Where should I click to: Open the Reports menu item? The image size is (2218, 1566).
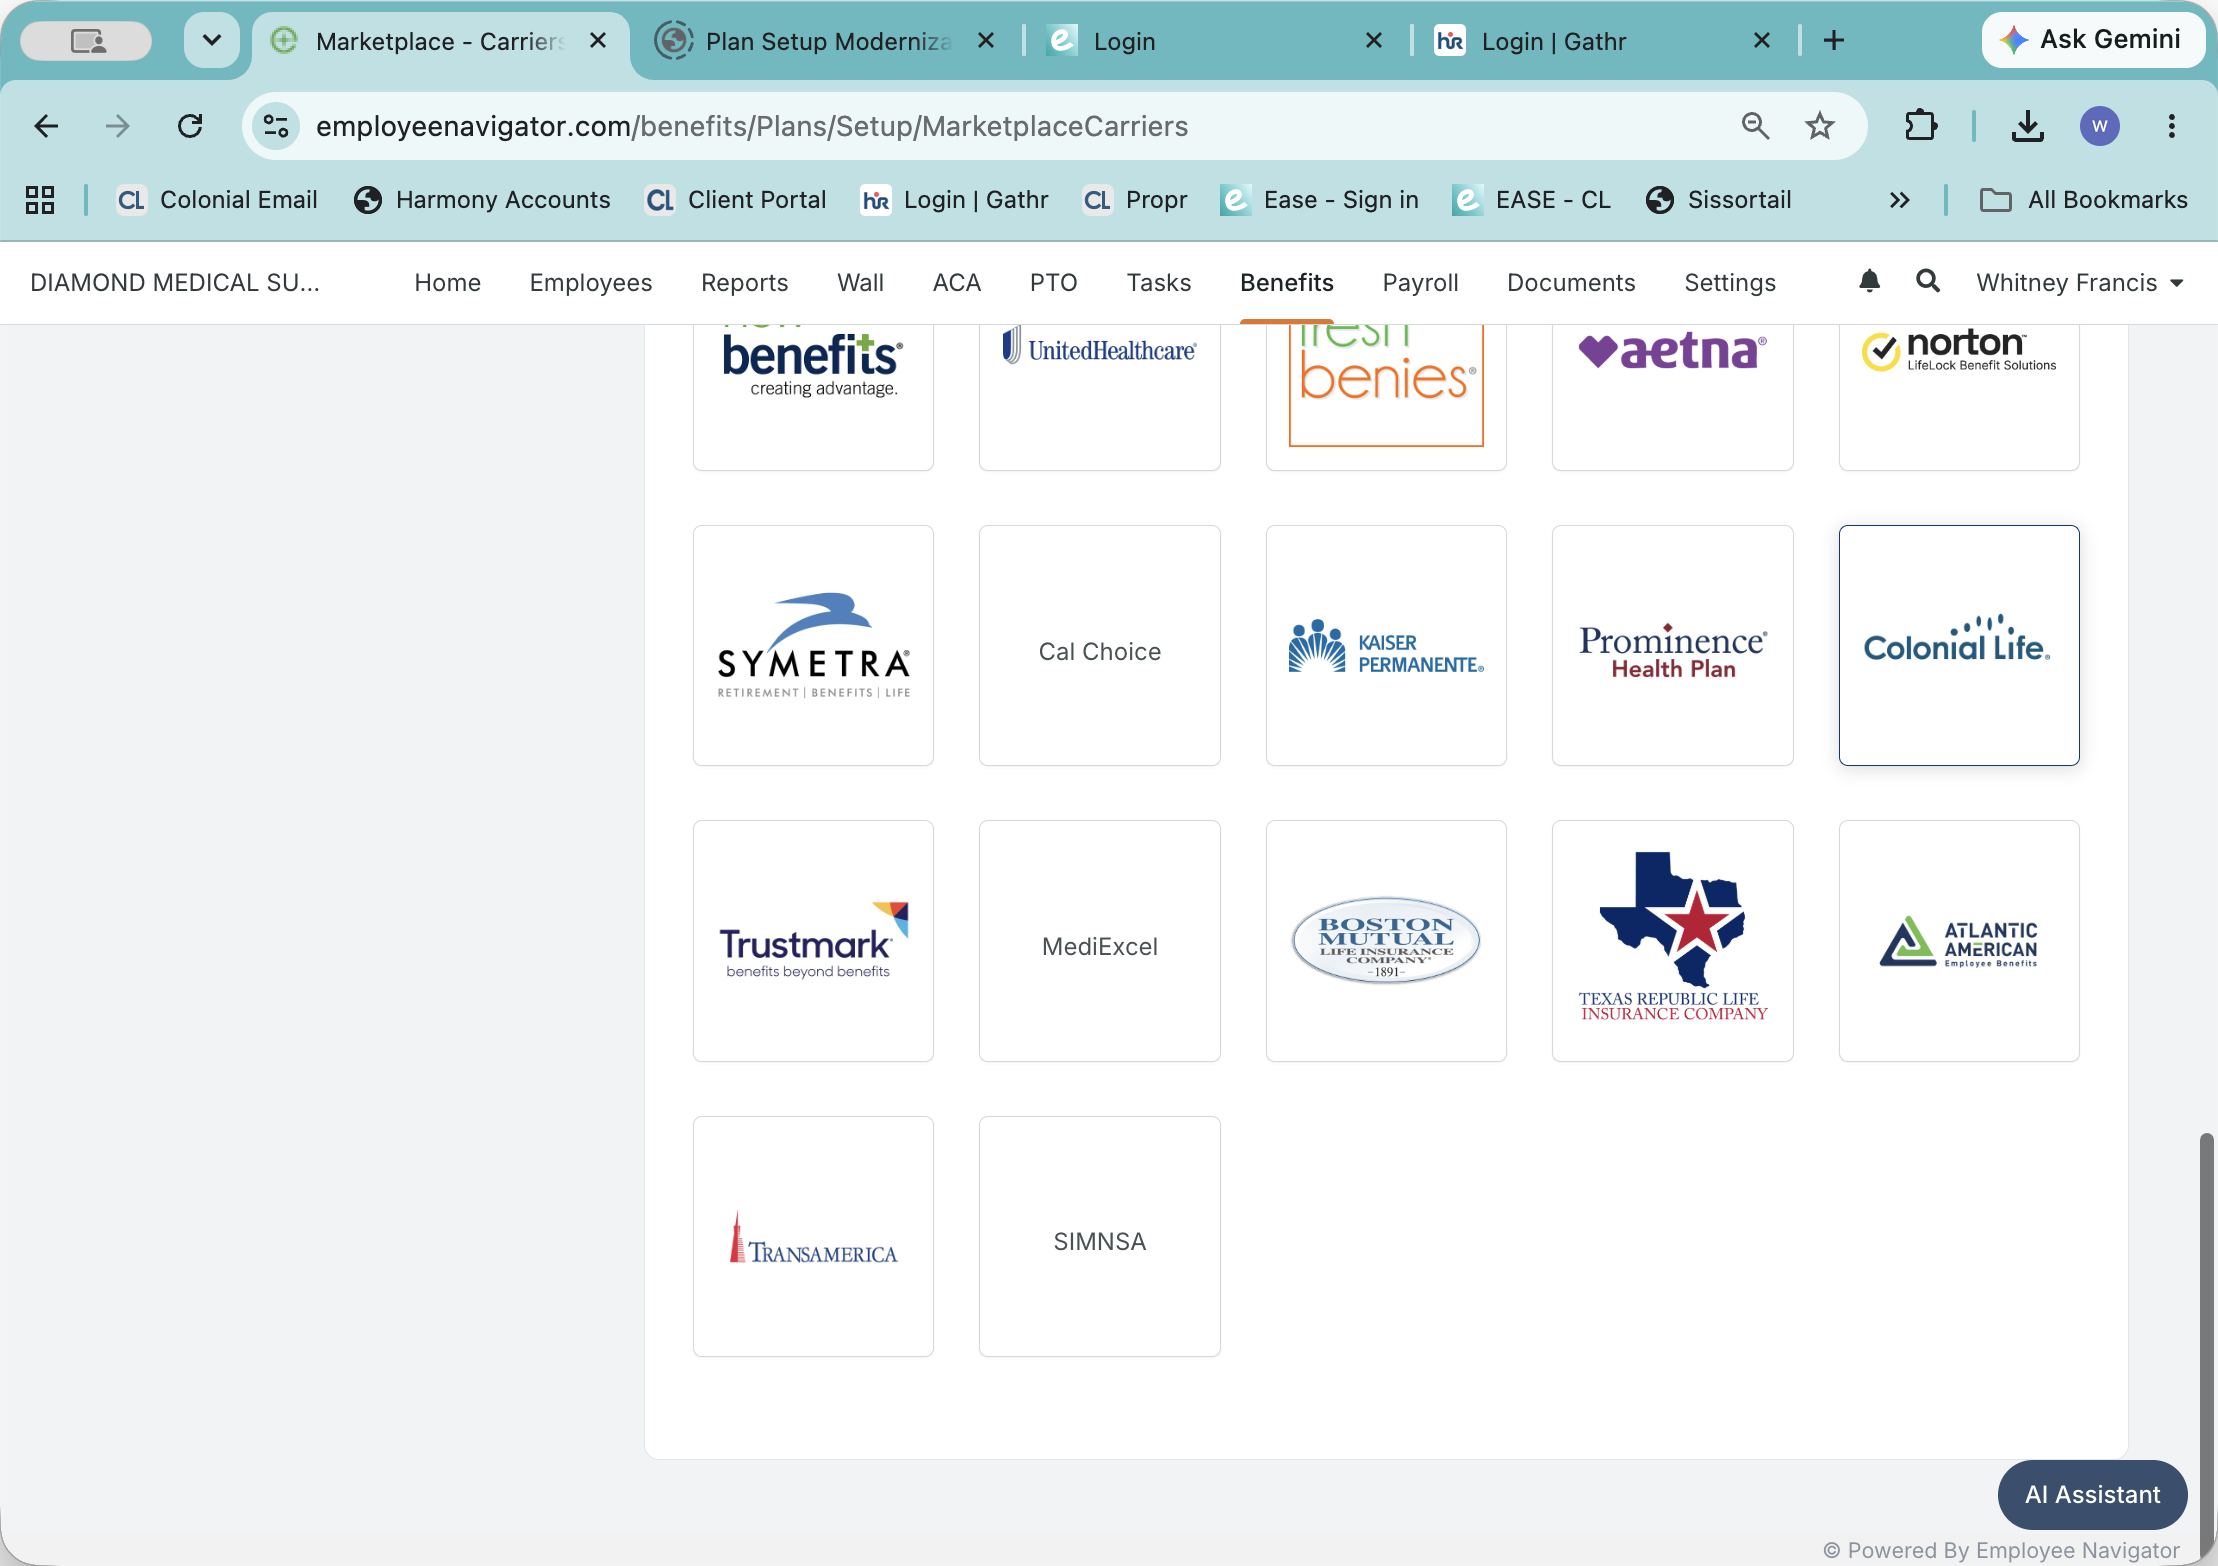pos(745,283)
